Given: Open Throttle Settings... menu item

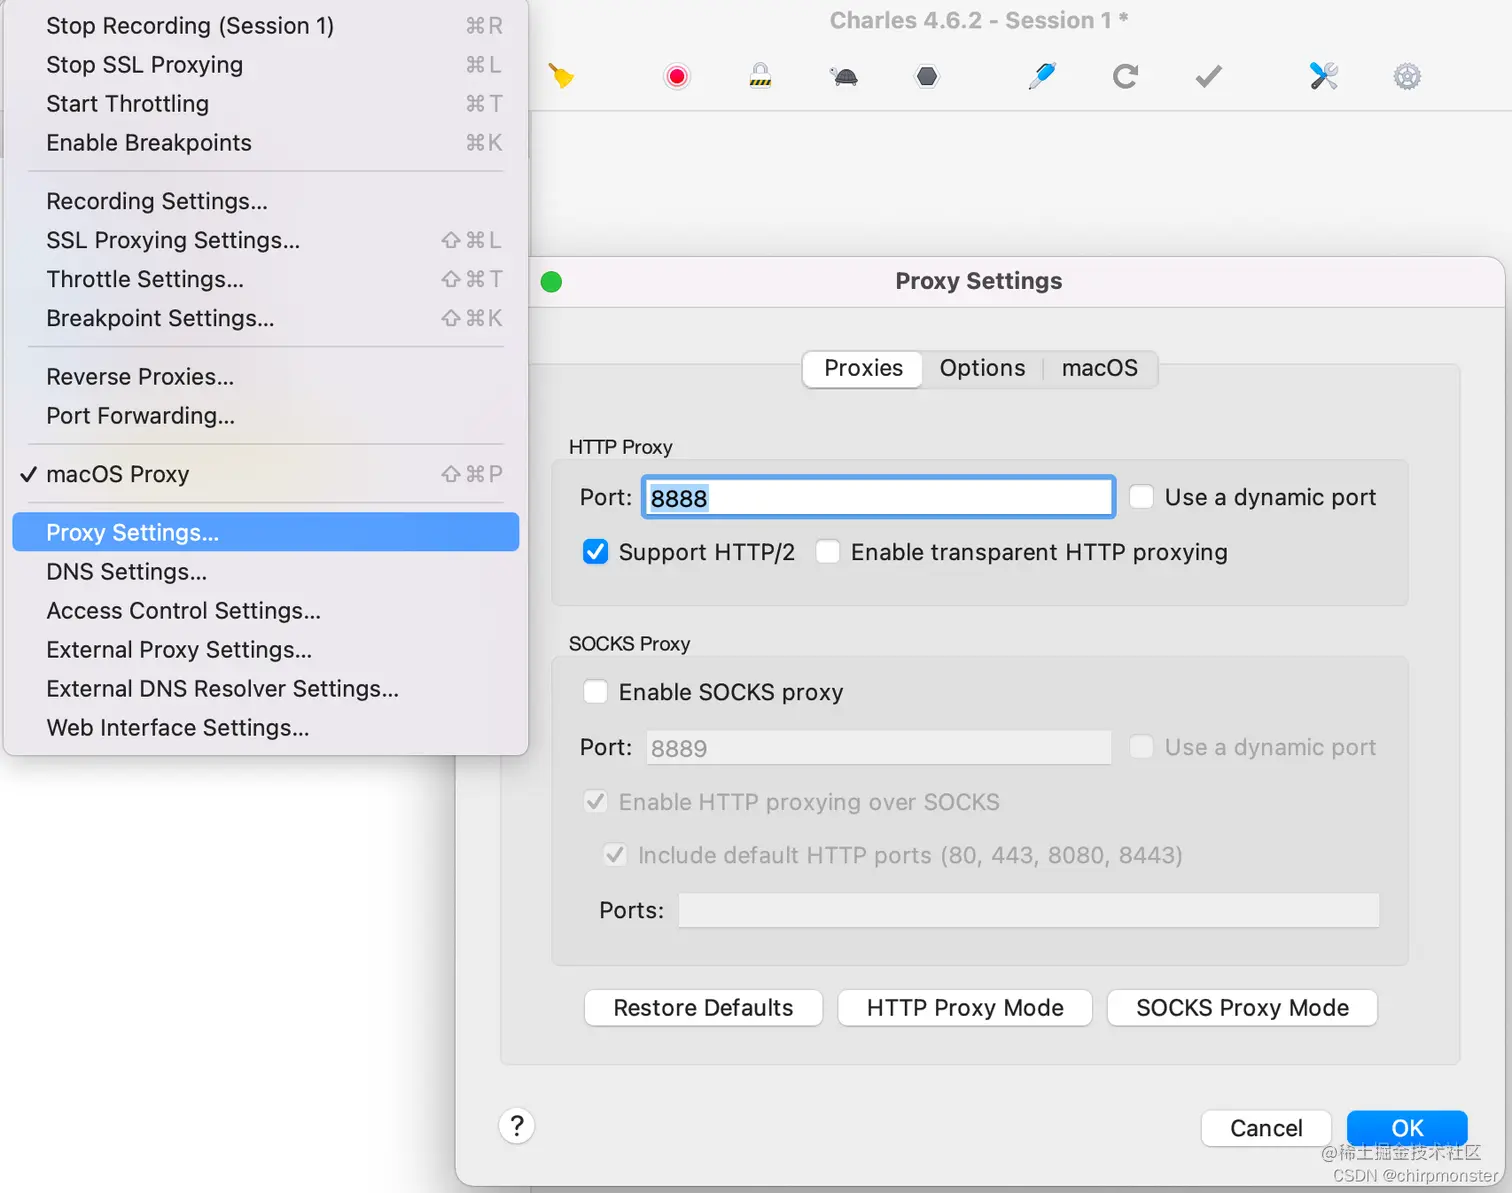Looking at the screenshot, I should pos(266,279).
